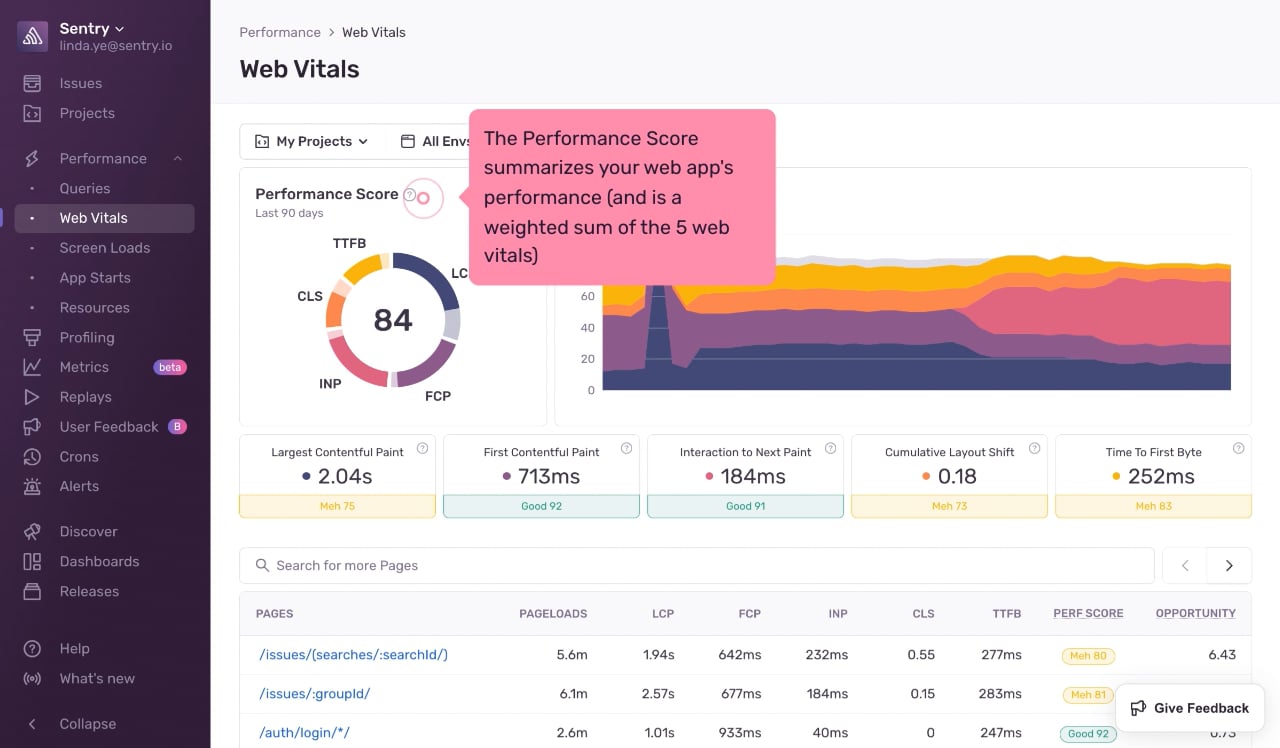Open the Replays play icon
The image size is (1280, 748).
coord(33,397)
